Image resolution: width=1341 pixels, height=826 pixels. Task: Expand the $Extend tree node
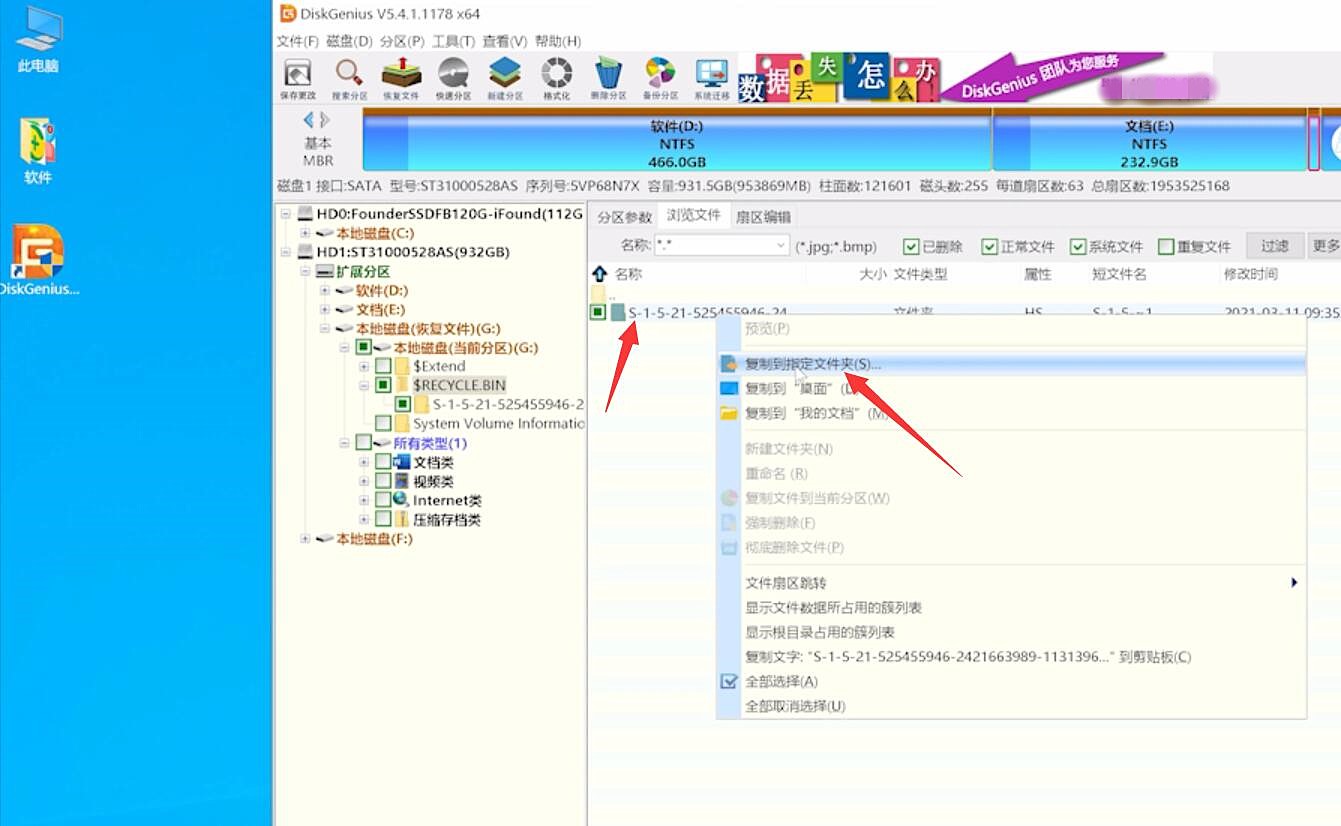[x=364, y=366]
